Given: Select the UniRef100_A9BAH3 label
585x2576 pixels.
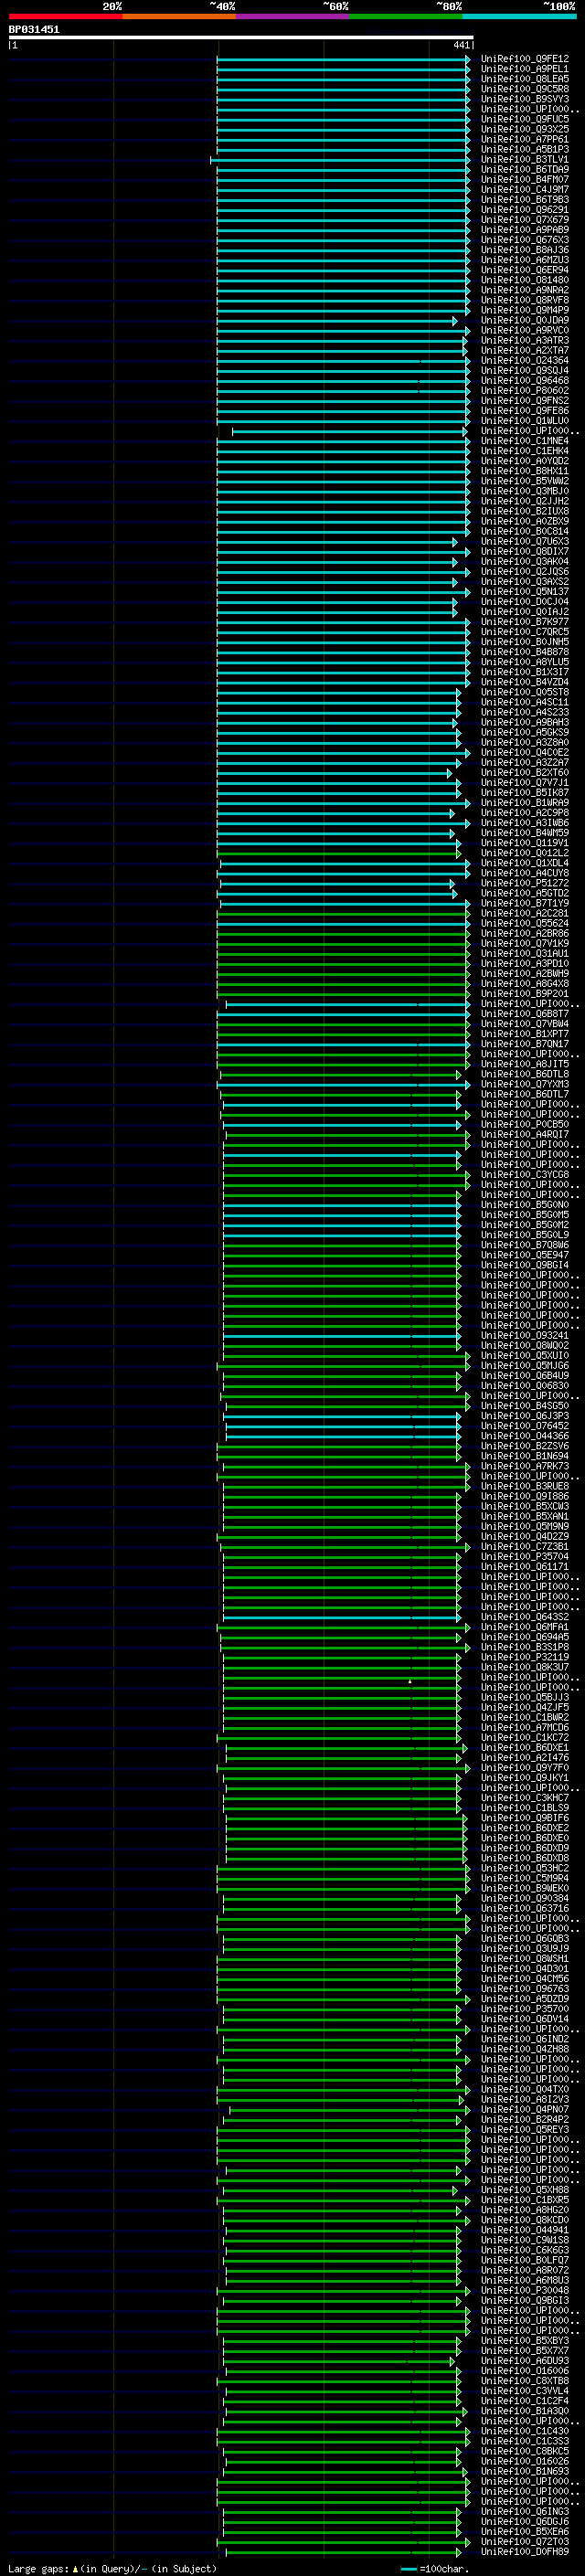Looking at the screenshot, I should pos(525,723).
